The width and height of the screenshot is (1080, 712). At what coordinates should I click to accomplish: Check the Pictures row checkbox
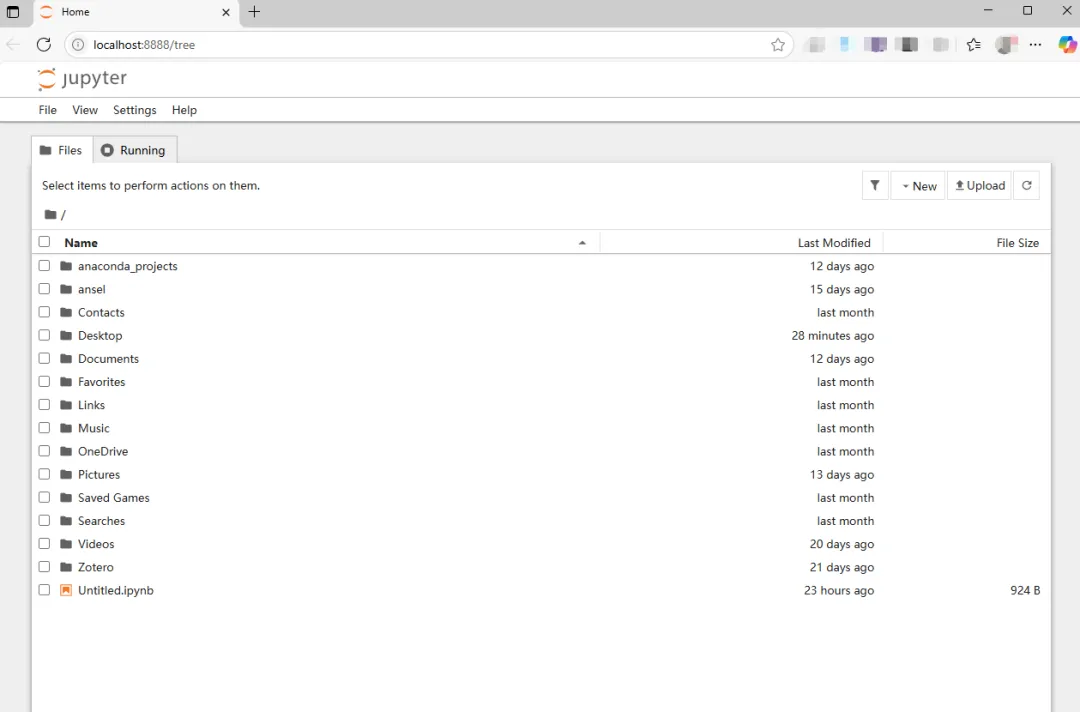(44, 474)
